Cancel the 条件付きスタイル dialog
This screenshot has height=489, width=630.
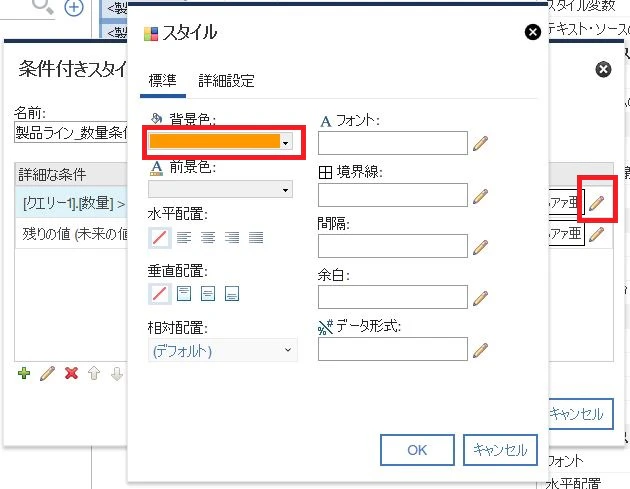tap(581, 414)
